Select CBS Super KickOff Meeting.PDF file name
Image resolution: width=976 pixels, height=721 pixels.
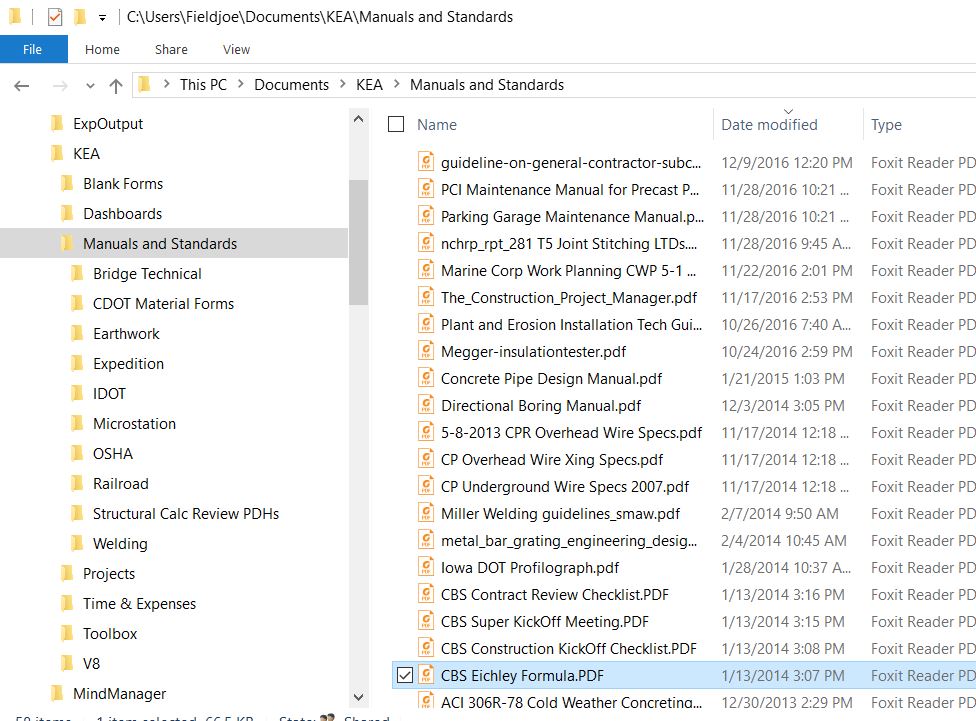pos(545,621)
